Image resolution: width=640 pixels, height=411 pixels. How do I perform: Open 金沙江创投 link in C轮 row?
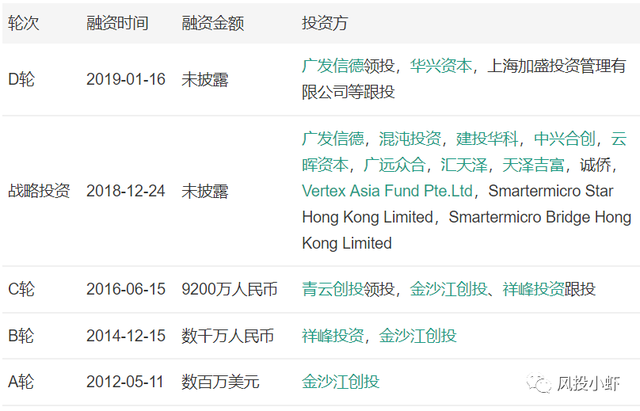pyautogui.click(x=449, y=289)
